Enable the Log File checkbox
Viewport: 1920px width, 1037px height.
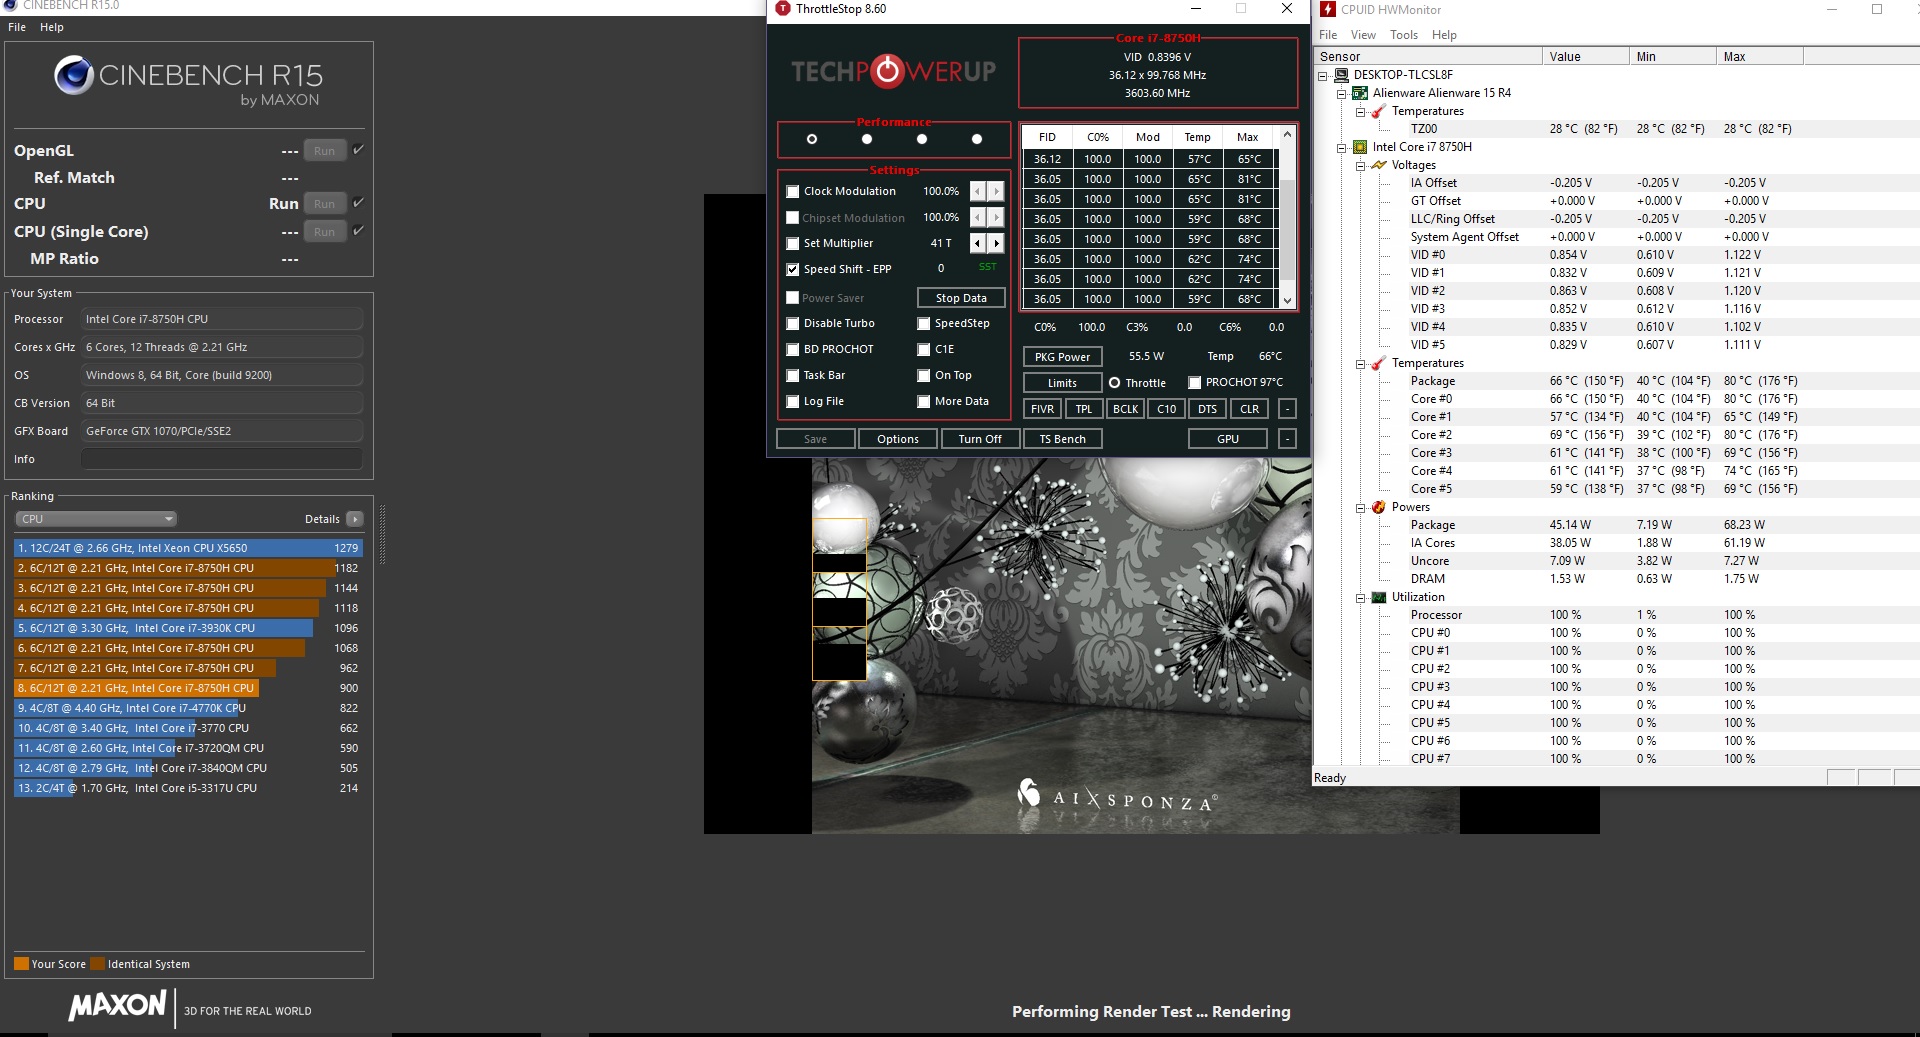point(793,402)
